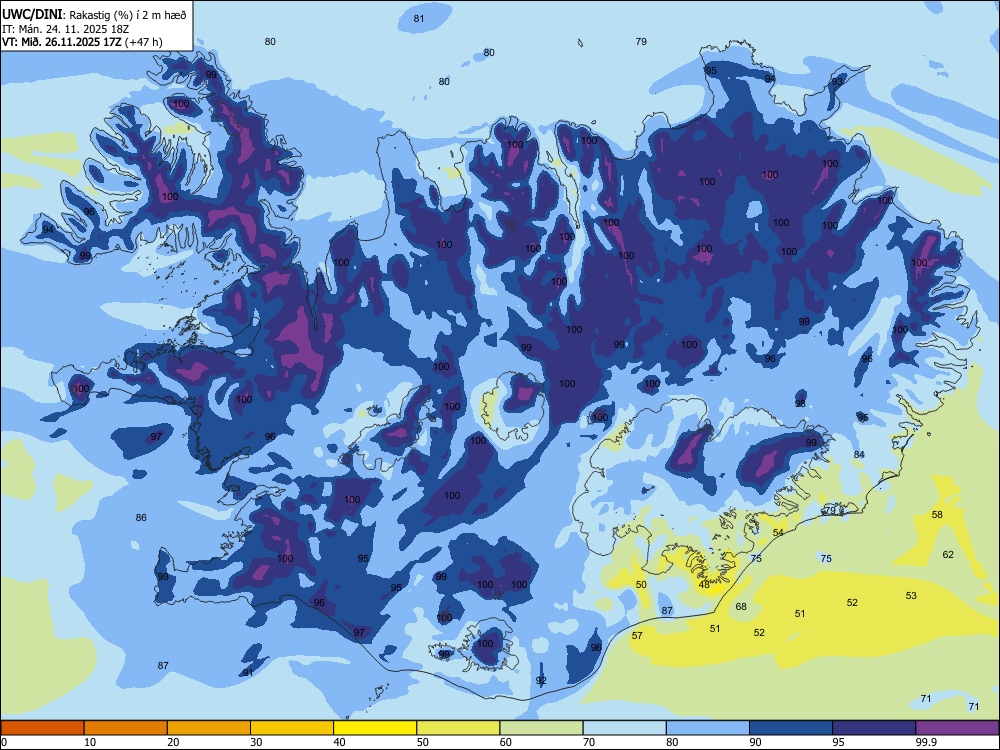Screen dimensions: 1000x750
Task: Click the humidity value 53 offshore
Action: [x=911, y=595]
